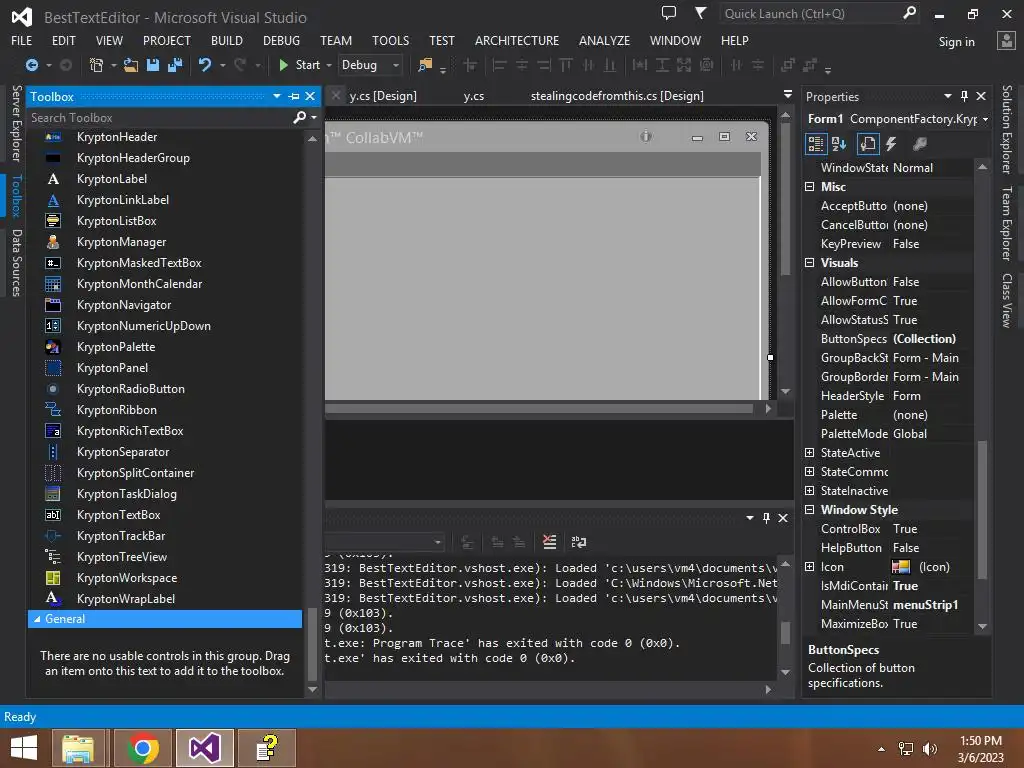1024x768 pixels.
Task: Pin the Output window
Action: (x=766, y=518)
